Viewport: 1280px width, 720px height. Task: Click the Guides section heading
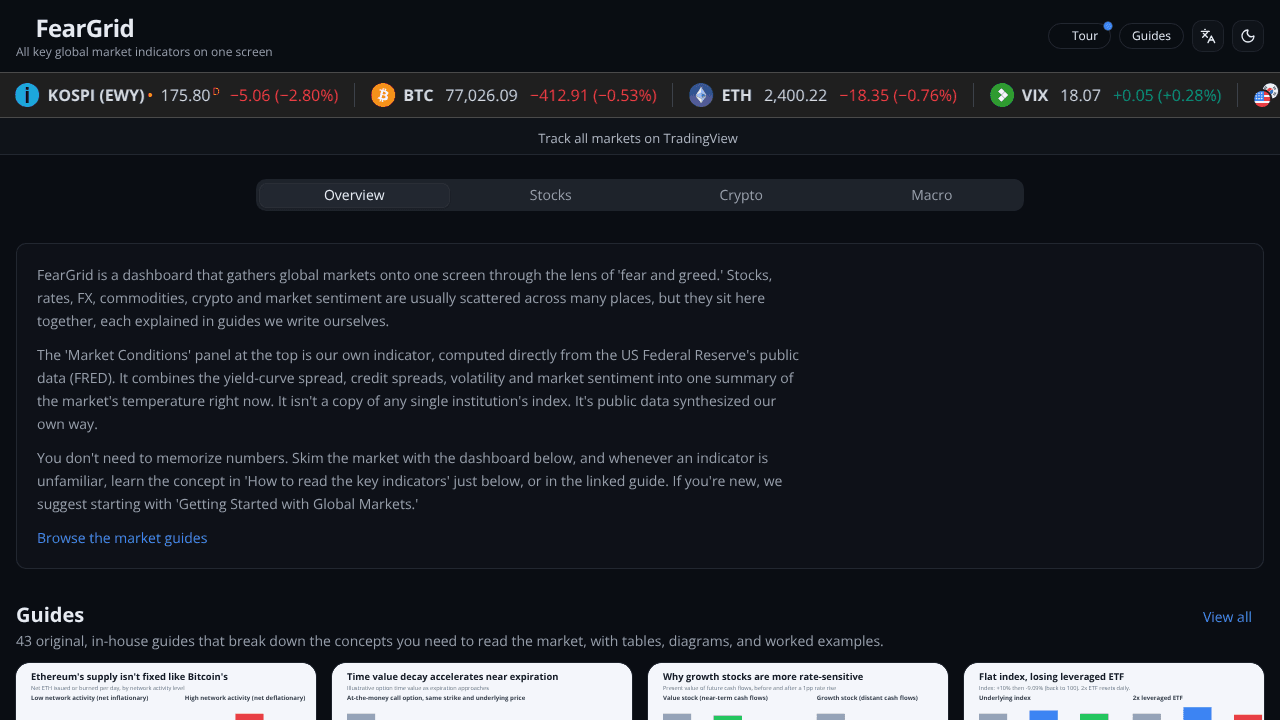50,615
